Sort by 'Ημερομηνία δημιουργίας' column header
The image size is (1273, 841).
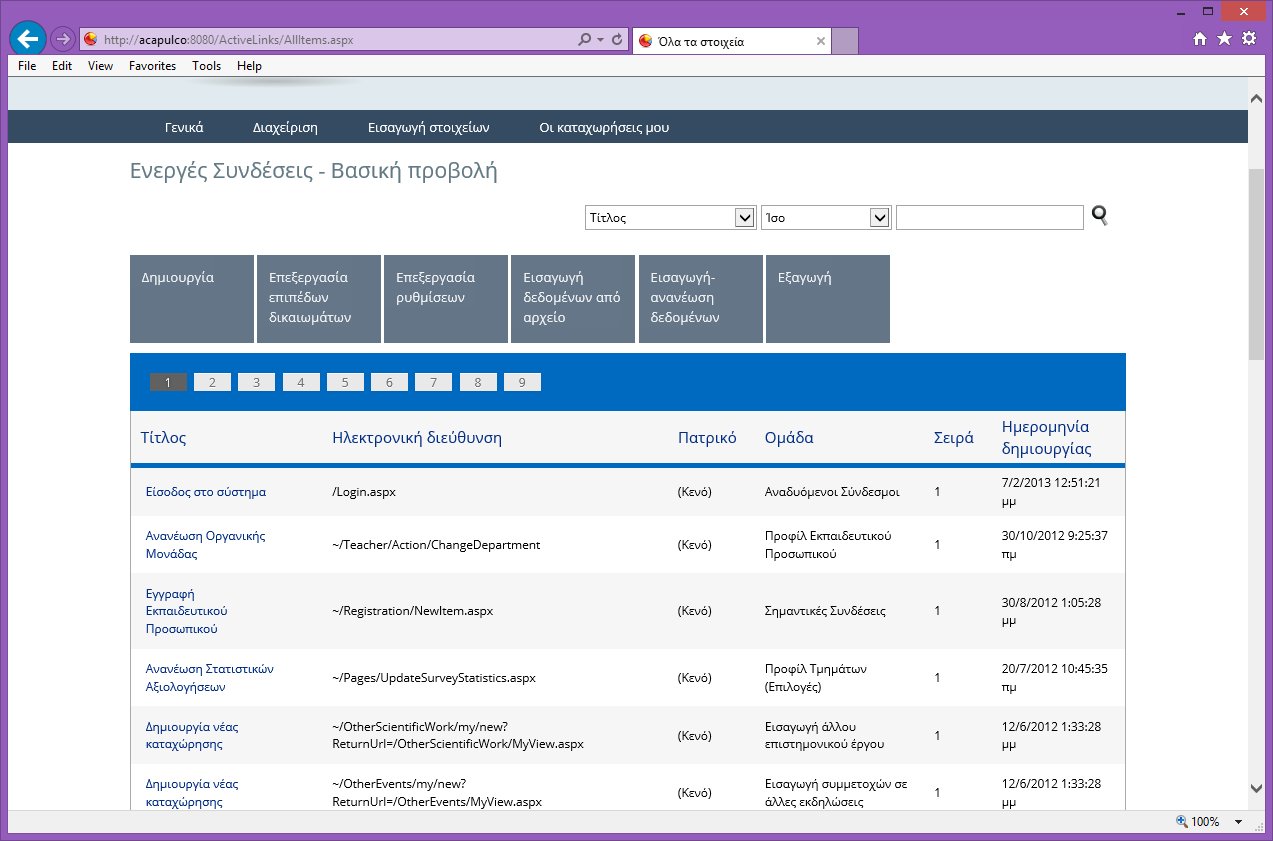tap(1047, 438)
